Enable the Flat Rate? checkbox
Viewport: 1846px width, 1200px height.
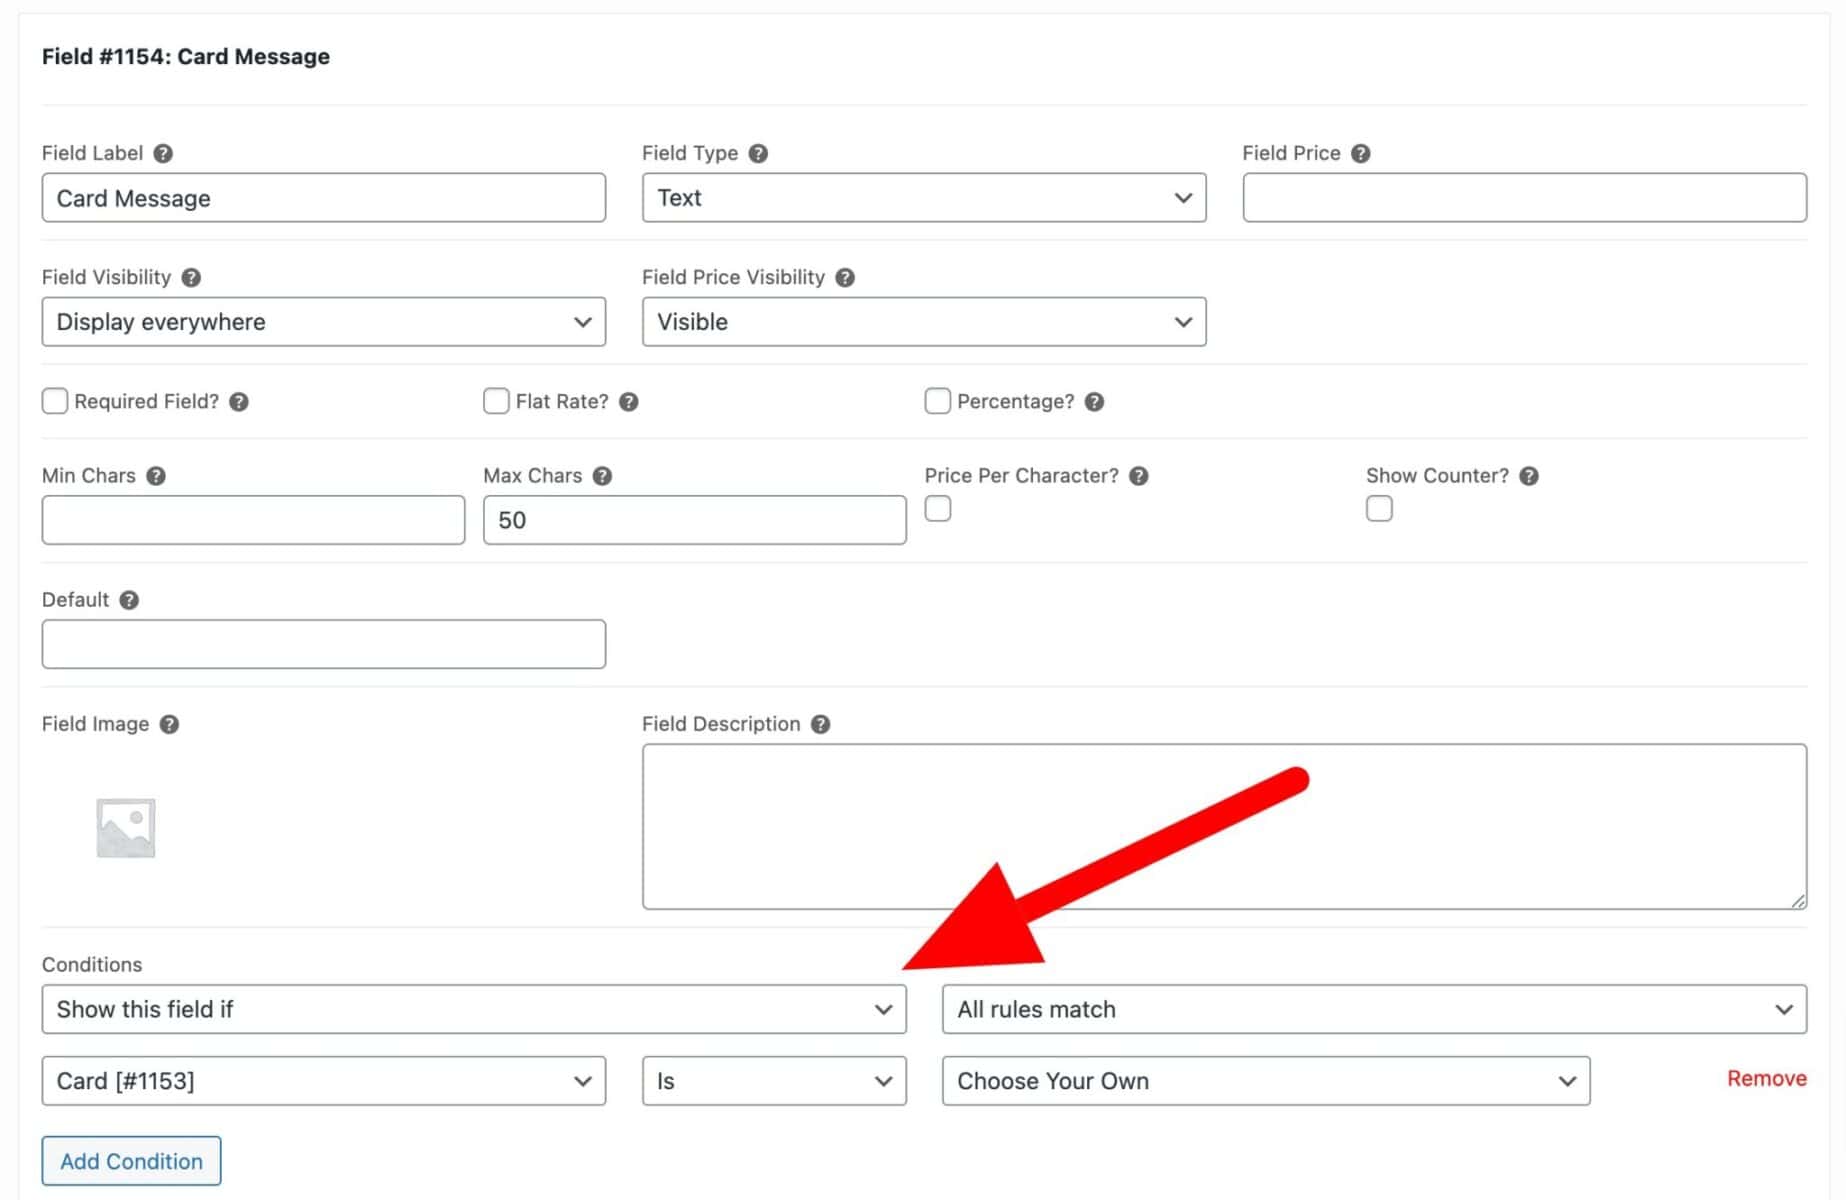[x=496, y=401]
